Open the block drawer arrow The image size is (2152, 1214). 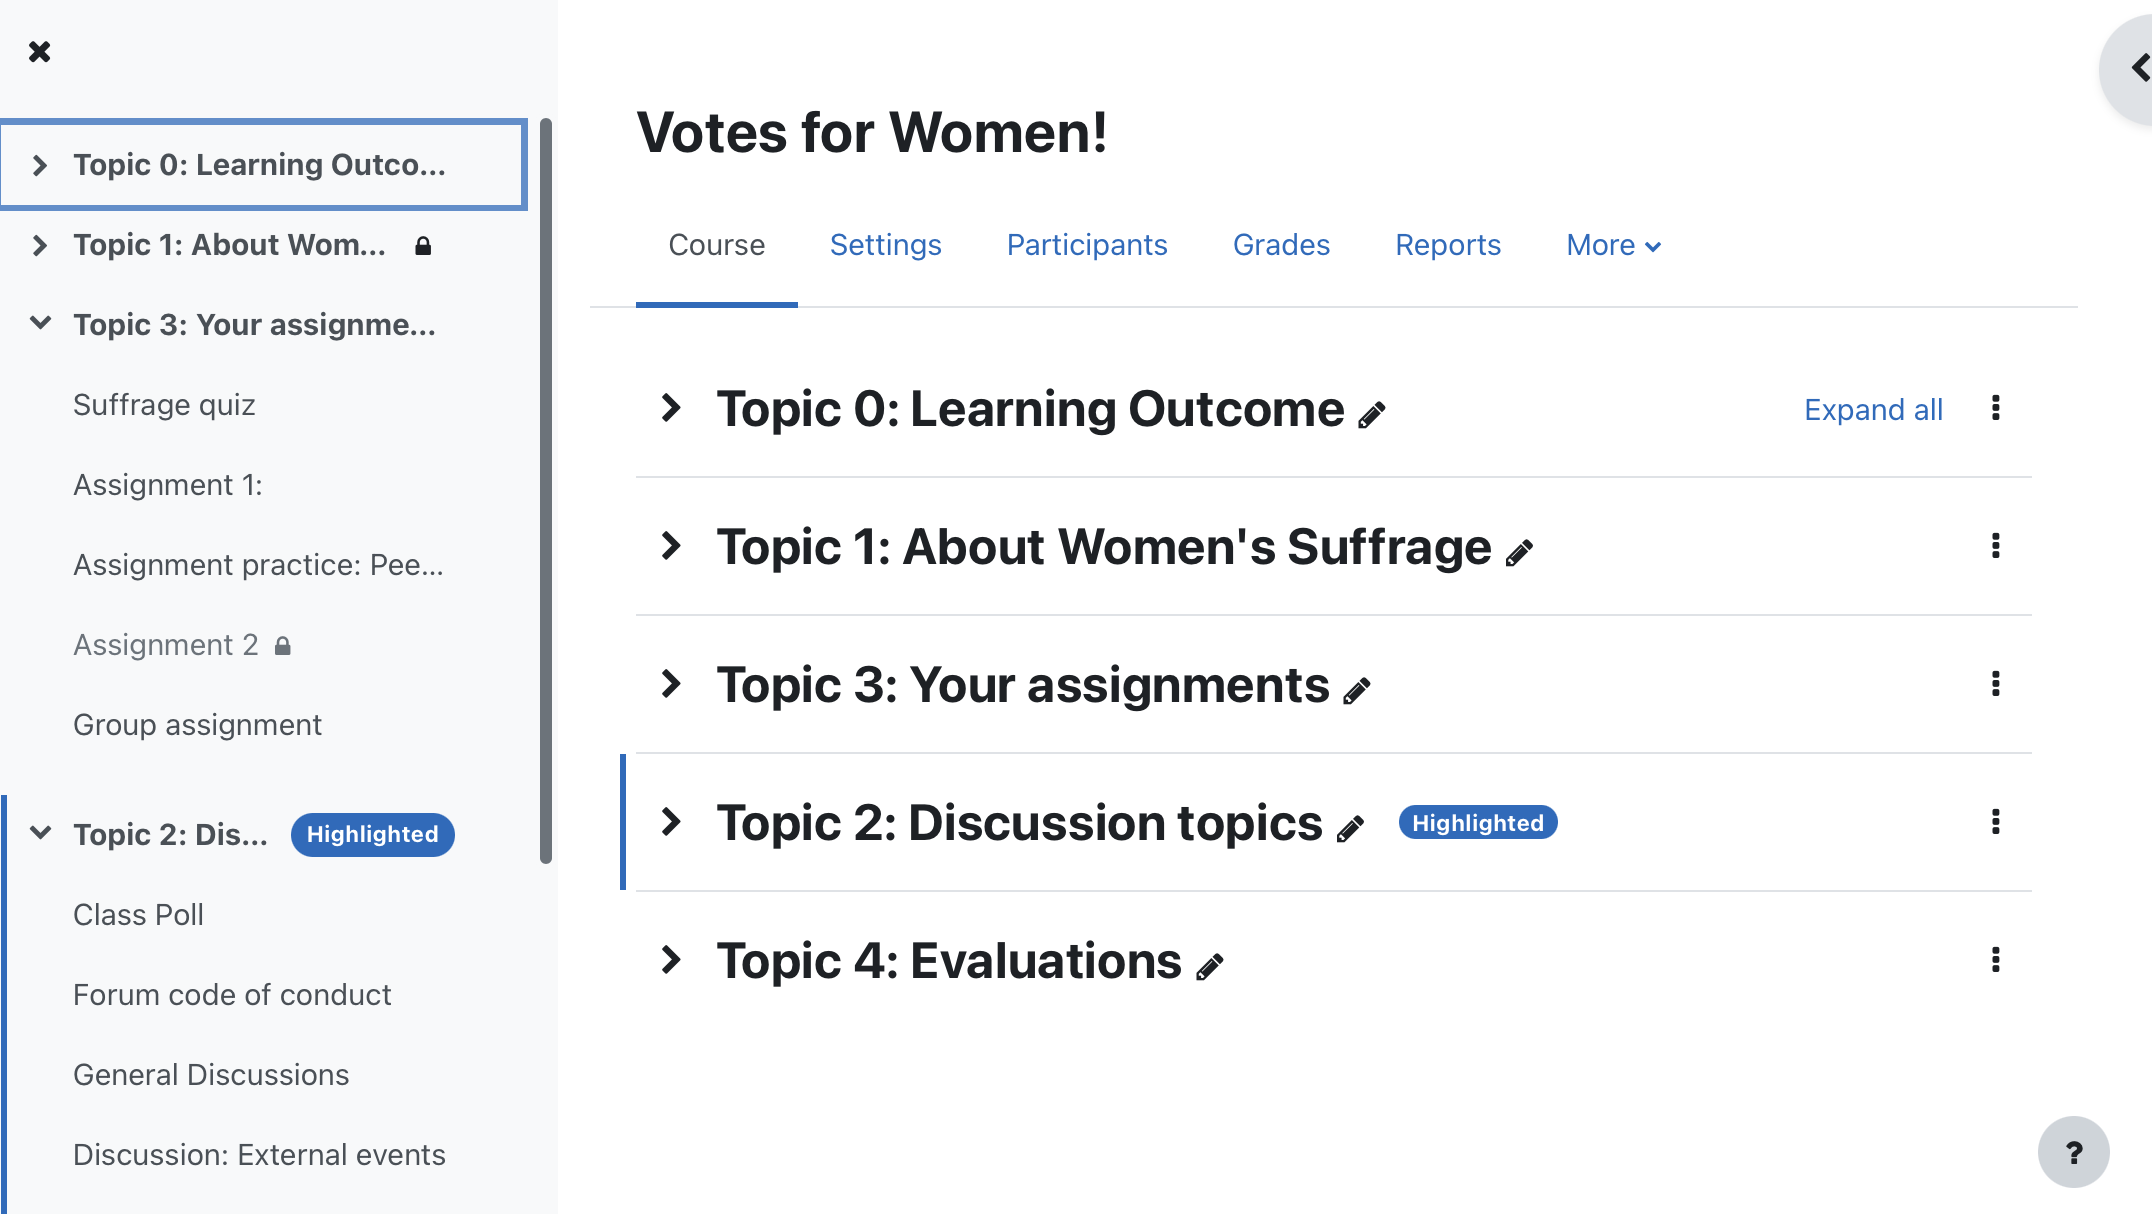tap(2132, 68)
